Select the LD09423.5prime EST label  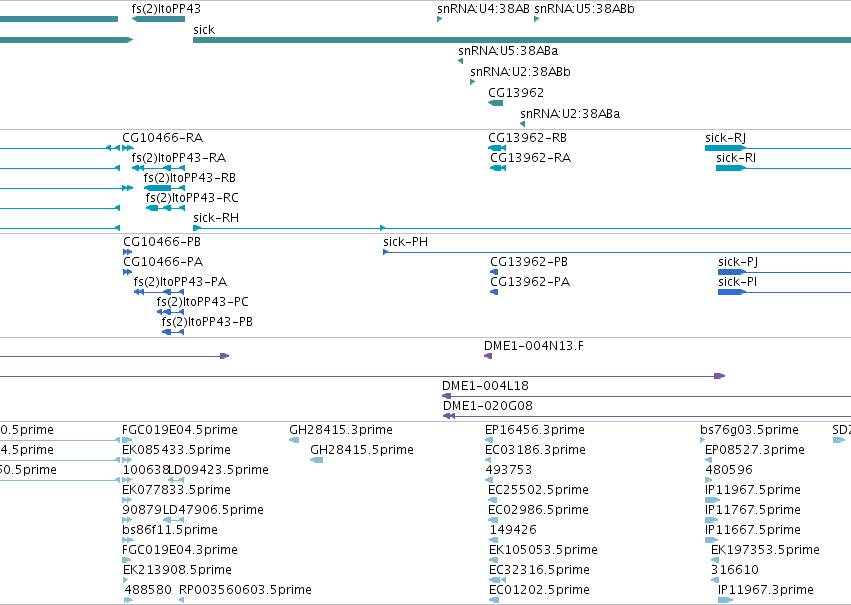[x=219, y=470]
